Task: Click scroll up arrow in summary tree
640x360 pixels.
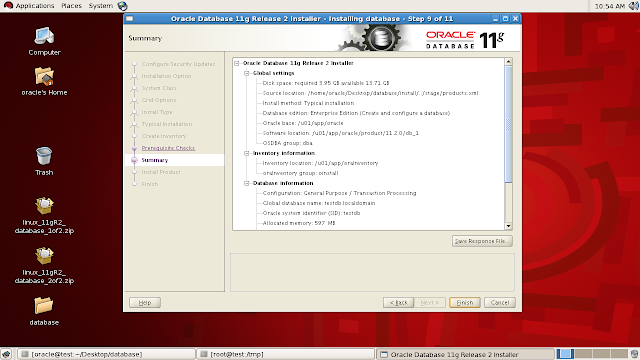Action: click(508, 62)
